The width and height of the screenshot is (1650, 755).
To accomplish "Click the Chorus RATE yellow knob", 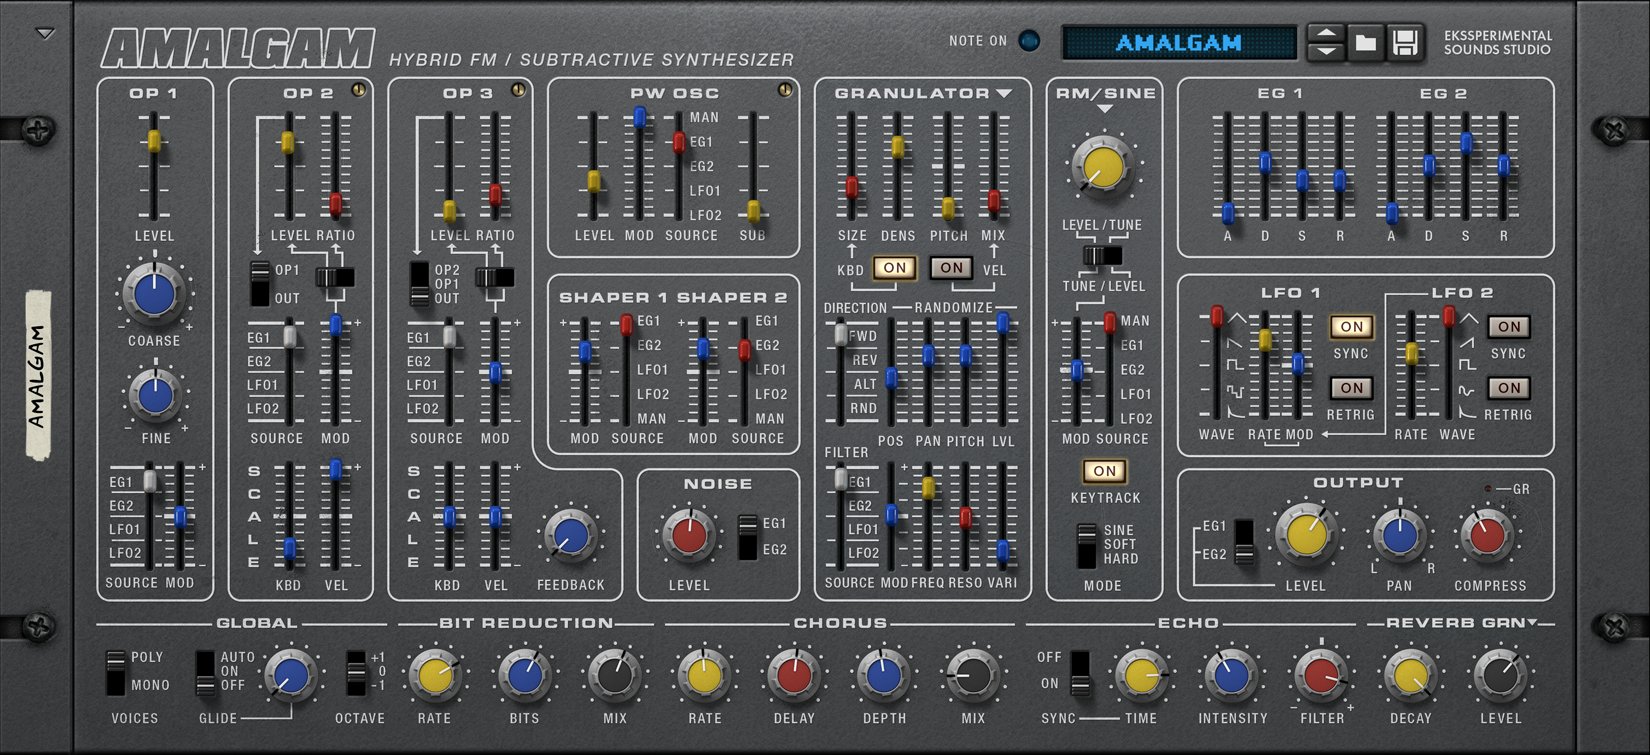I will pyautogui.click(x=704, y=676).
